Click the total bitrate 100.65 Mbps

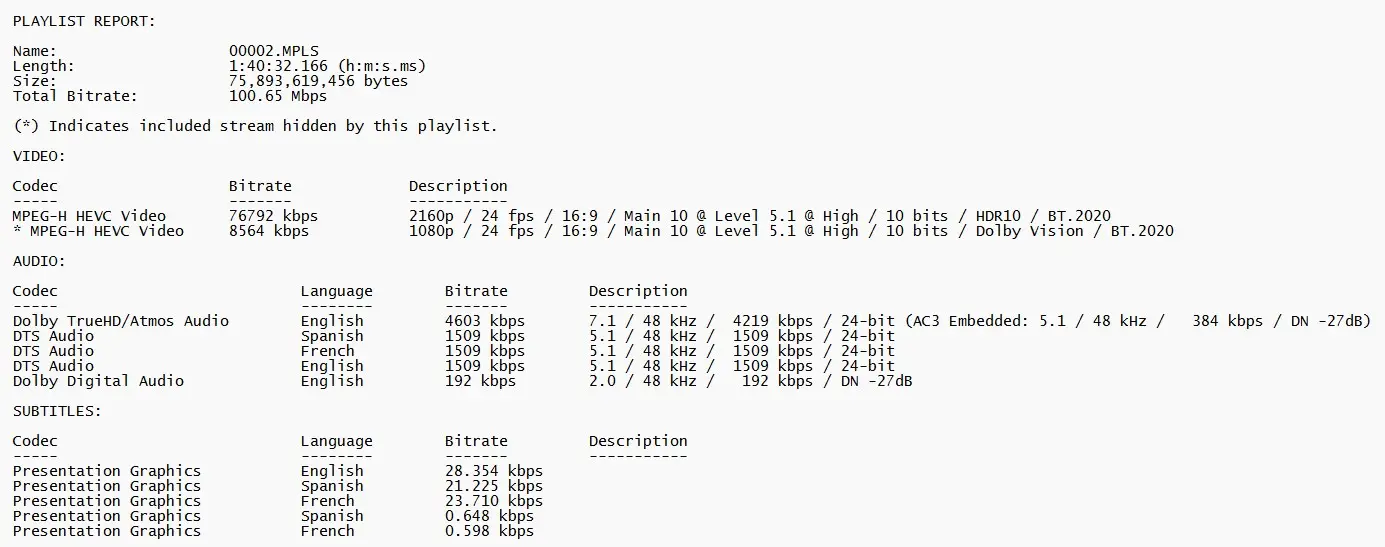coord(278,96)
